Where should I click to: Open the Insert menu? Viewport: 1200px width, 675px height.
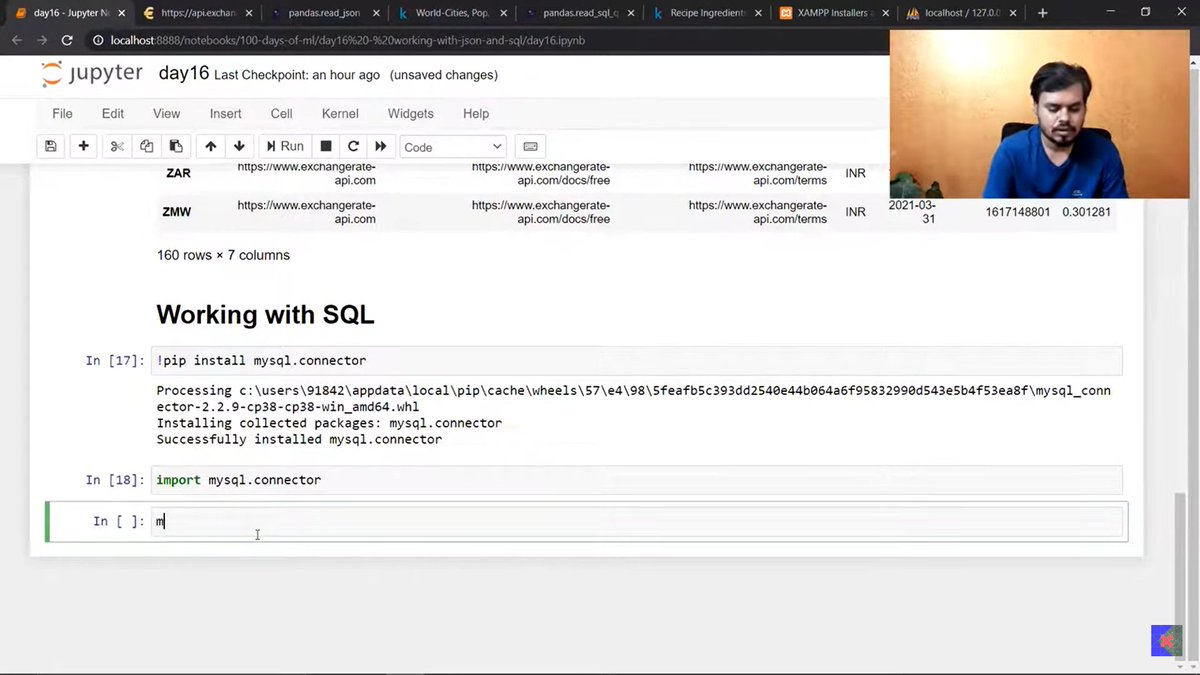click(x=226, y=114)
